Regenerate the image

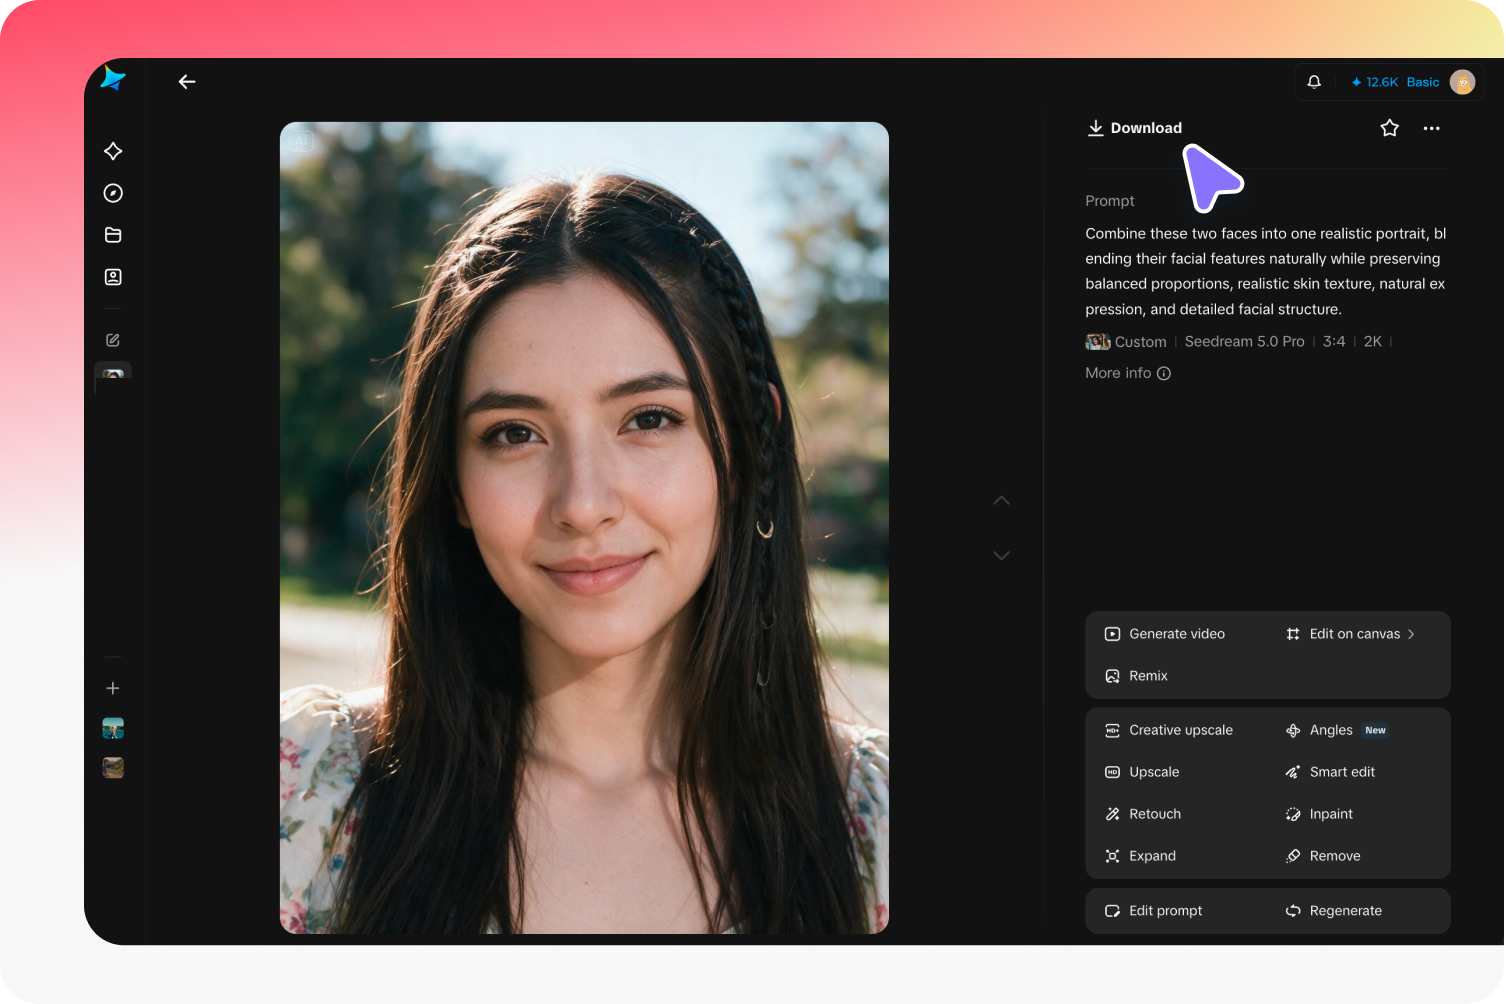coord(1334,911)
